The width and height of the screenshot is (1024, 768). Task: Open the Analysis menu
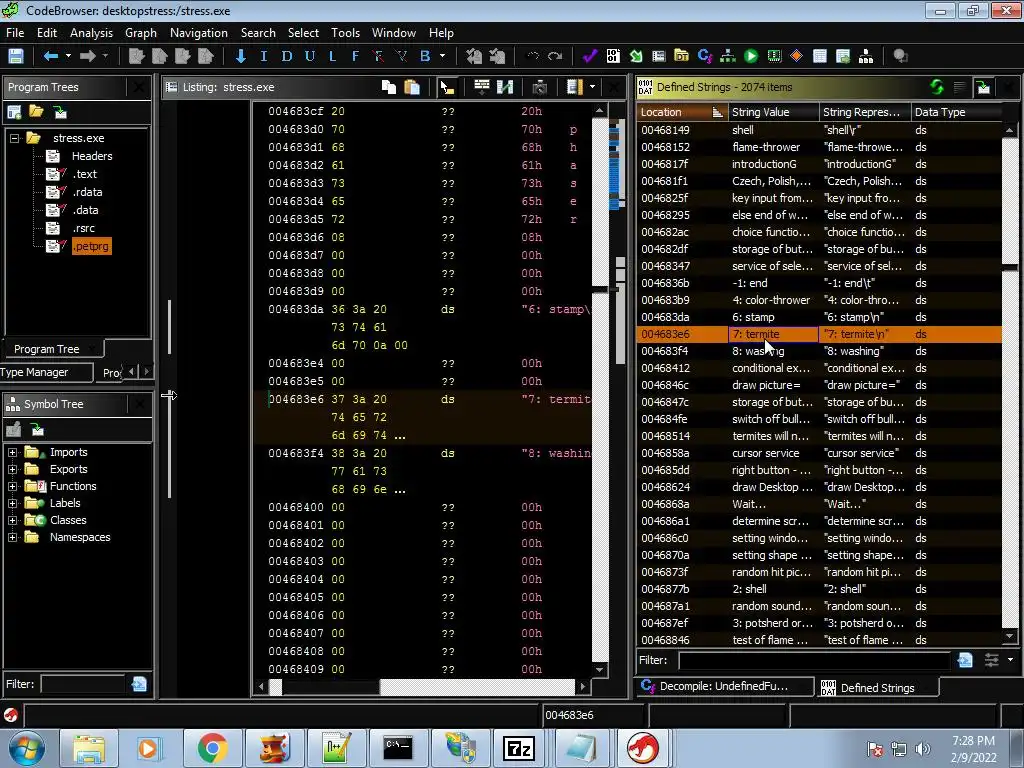pos(91,33)
